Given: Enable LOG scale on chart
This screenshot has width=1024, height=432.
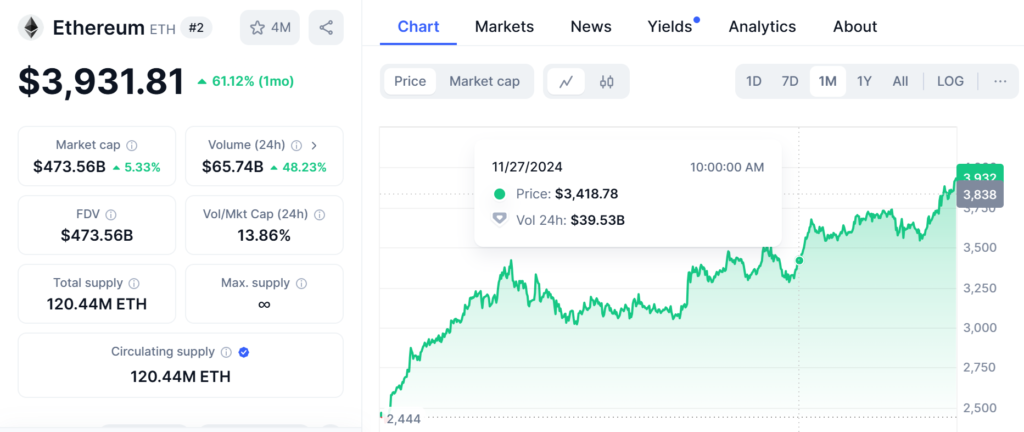Looking at the screenshot, I should [950, 81].
